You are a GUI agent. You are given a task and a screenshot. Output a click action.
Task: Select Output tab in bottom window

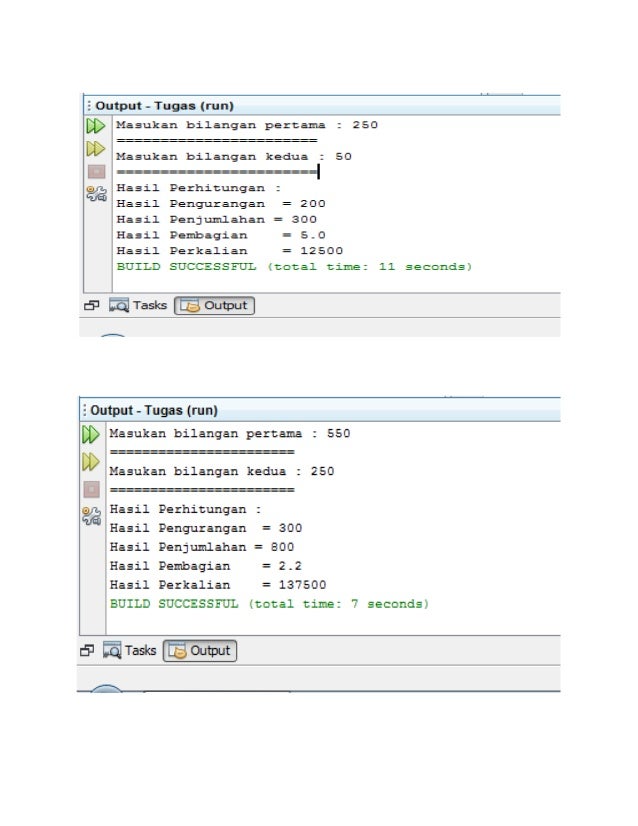click(200, 651)
